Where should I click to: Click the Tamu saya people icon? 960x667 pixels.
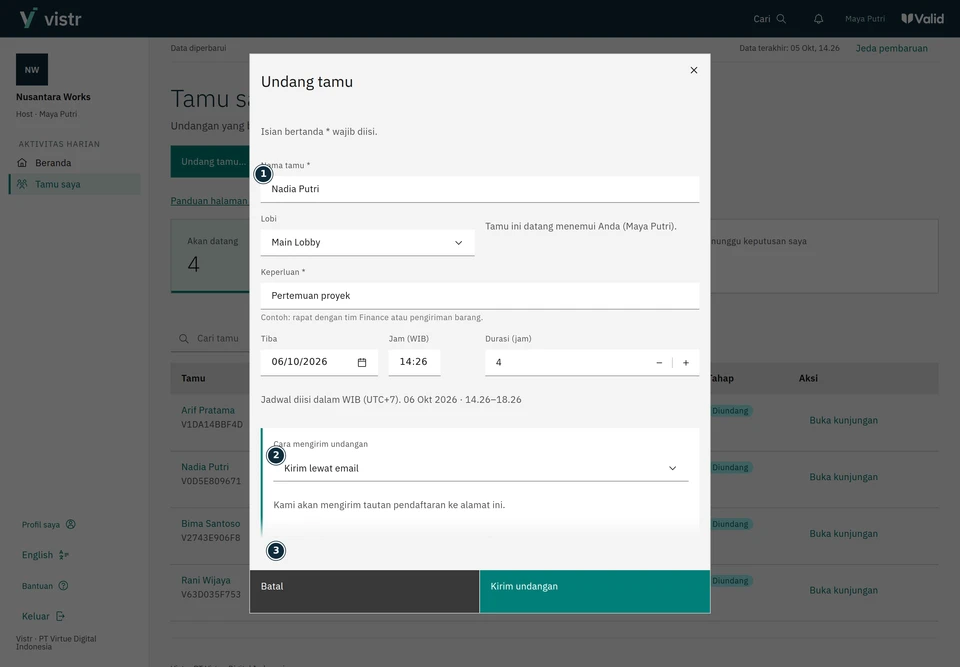coord(22,184)
